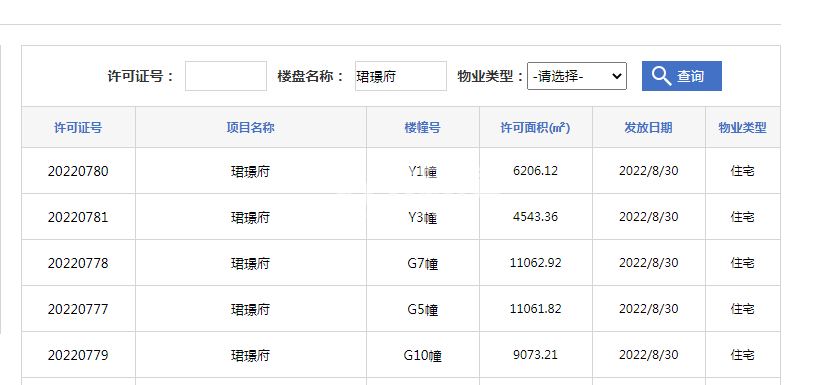
Task: Click 住宅 in the 20220777 row
Action: click(x=742, y=309)
